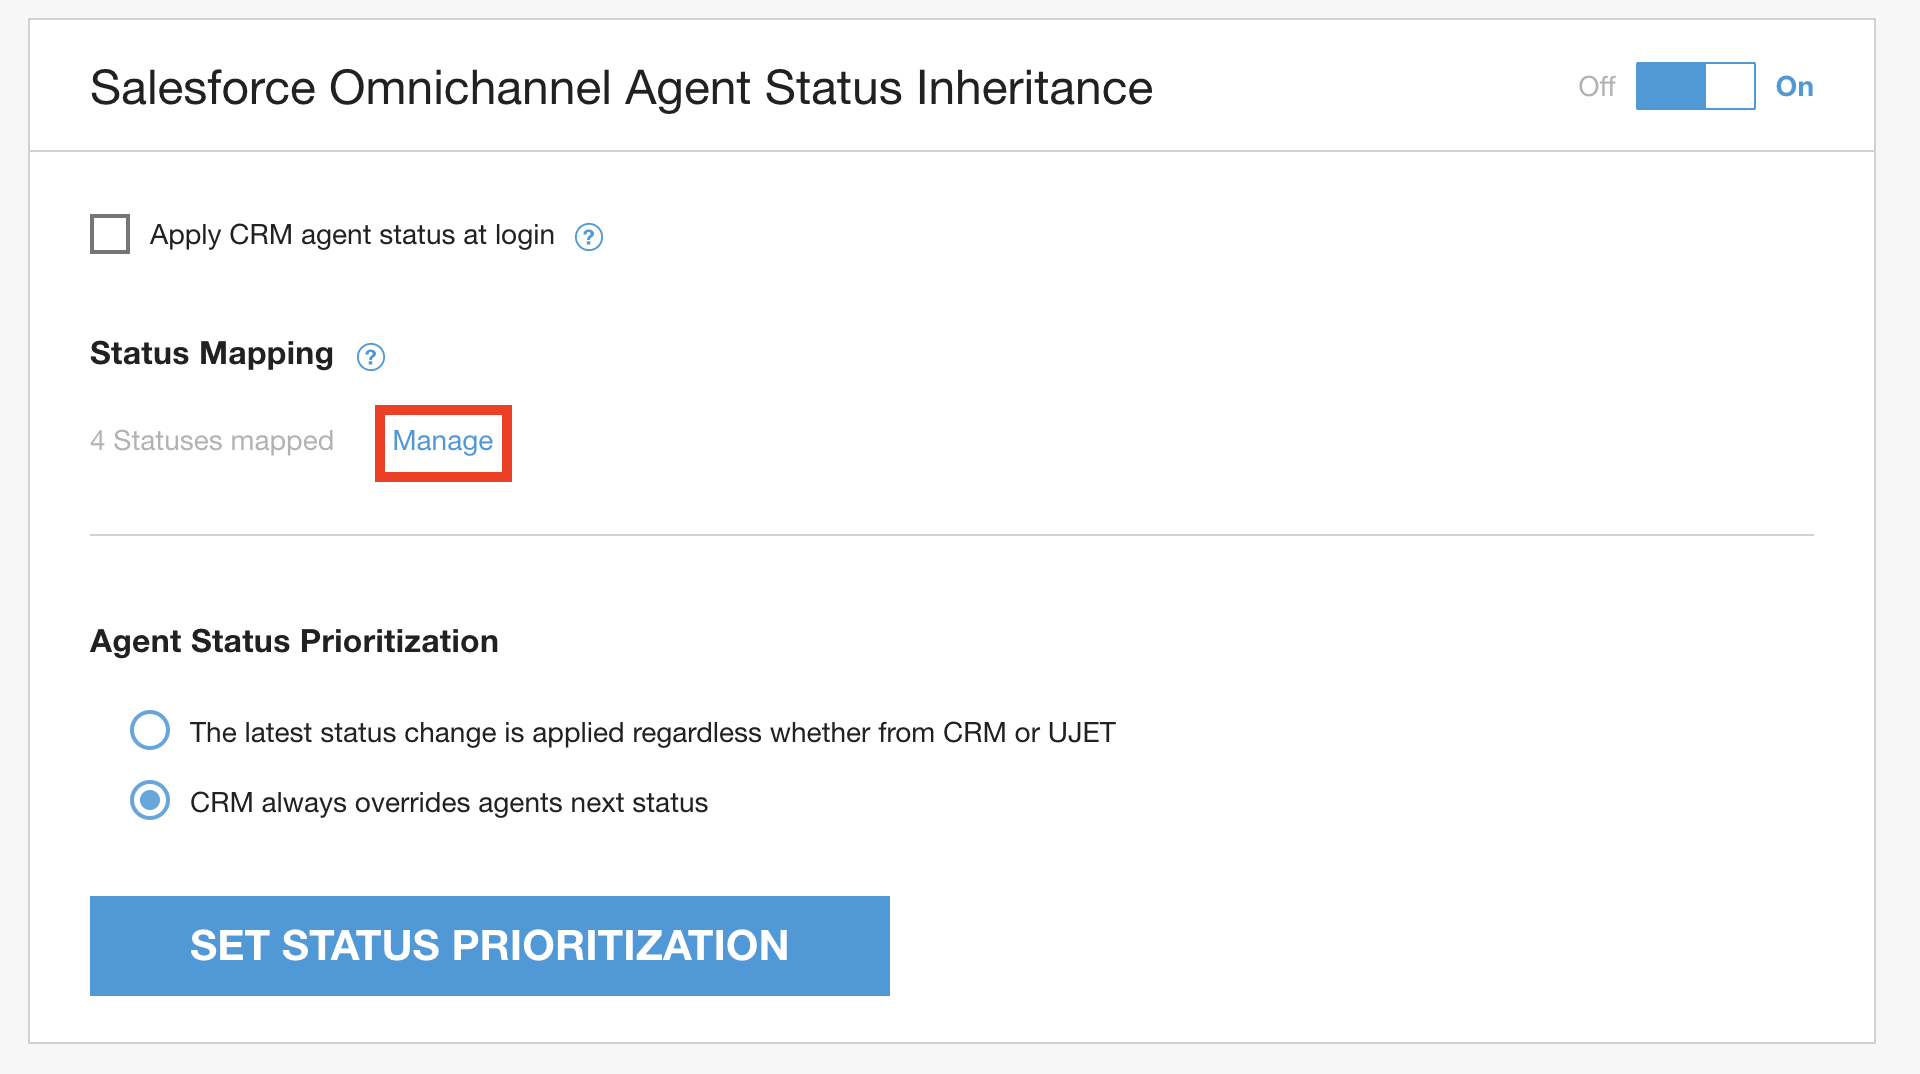Turn off the Agent Status Inheritance toggle switch
The width and height of the screenshot is (1920, 1074).
pyautogui.click(x=1695, y=86)
